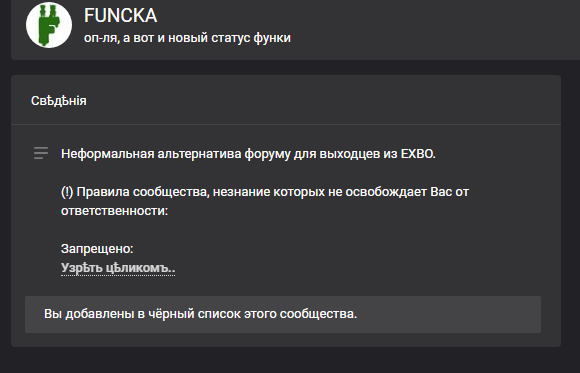This screenshot has height=373, width=580.
Task: Click the word Вас in rules paragraph
Action: point(439,192)
